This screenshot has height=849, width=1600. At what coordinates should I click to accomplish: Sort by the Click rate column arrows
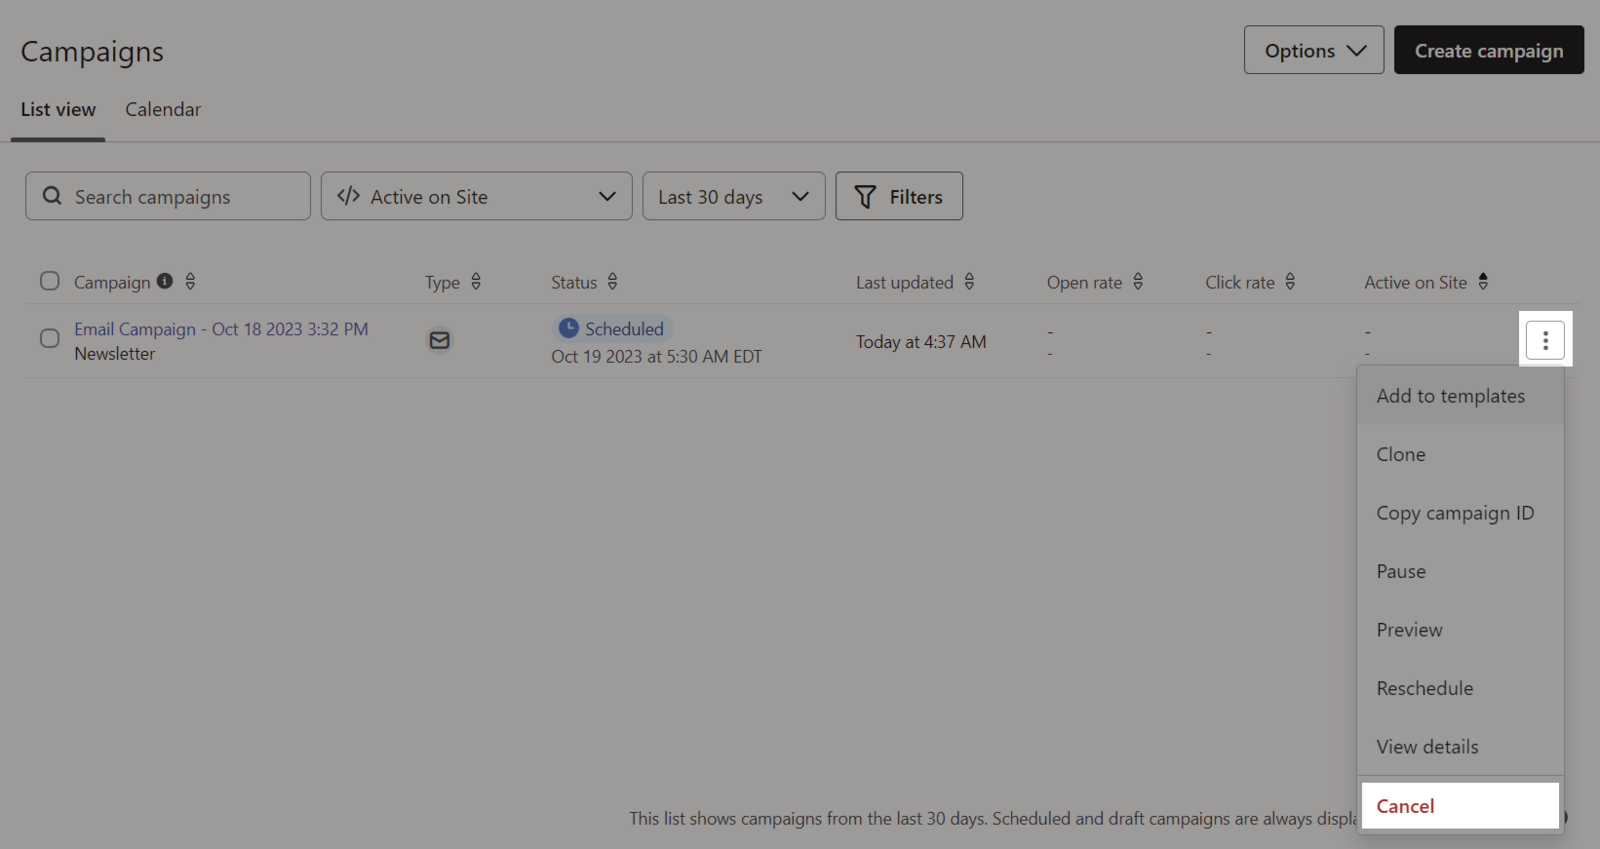coord(1290,282)
